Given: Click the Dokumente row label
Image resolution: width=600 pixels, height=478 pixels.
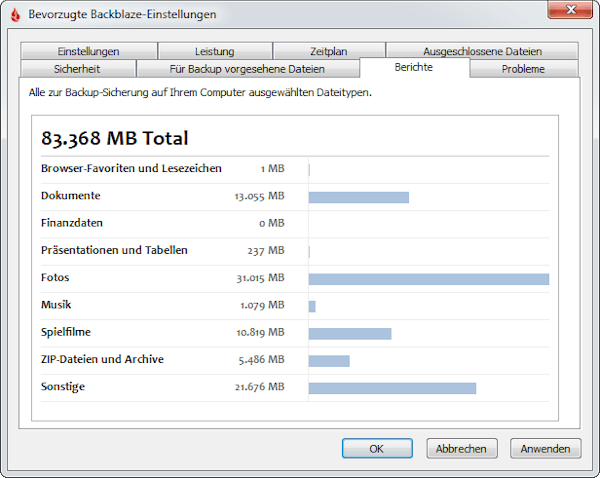Looking at the screenshot, I should (71, 196).
